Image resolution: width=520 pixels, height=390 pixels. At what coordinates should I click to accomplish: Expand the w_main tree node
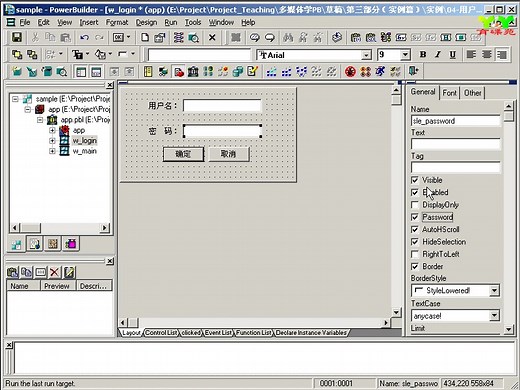coord(52,151)
